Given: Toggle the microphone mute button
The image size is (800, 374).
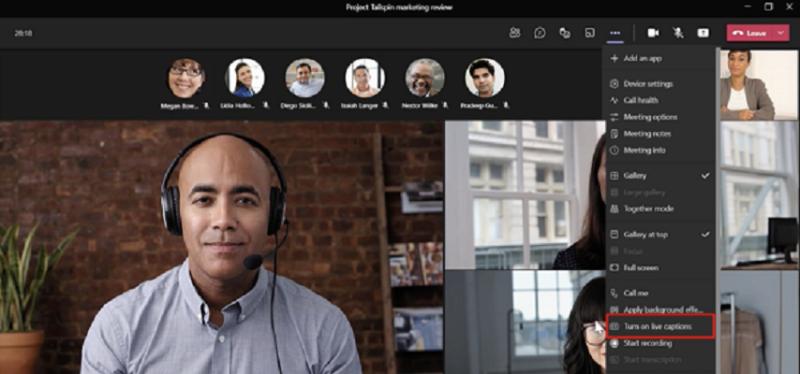Looking at the screenshot, I should [678, 33].
